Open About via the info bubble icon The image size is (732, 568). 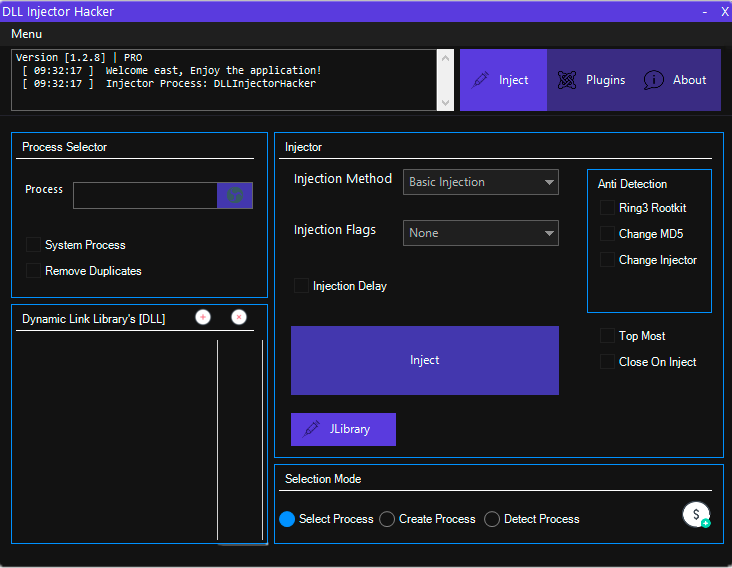(x=654, y=80)
